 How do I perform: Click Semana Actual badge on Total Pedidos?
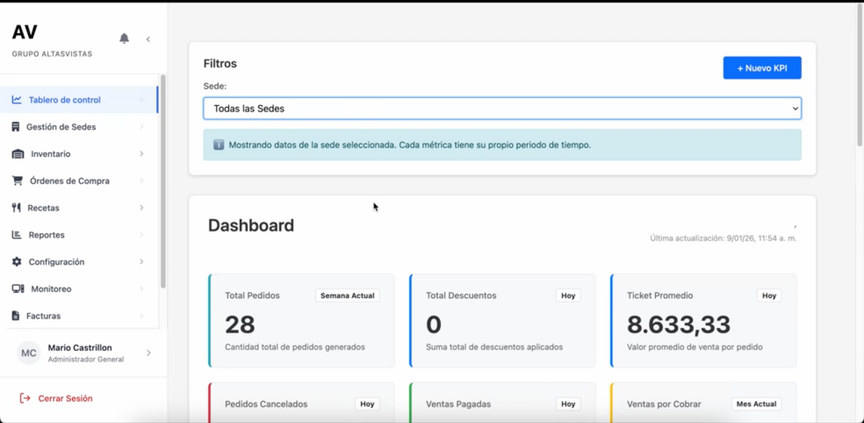pyautogui.click(x=347, y=296)
